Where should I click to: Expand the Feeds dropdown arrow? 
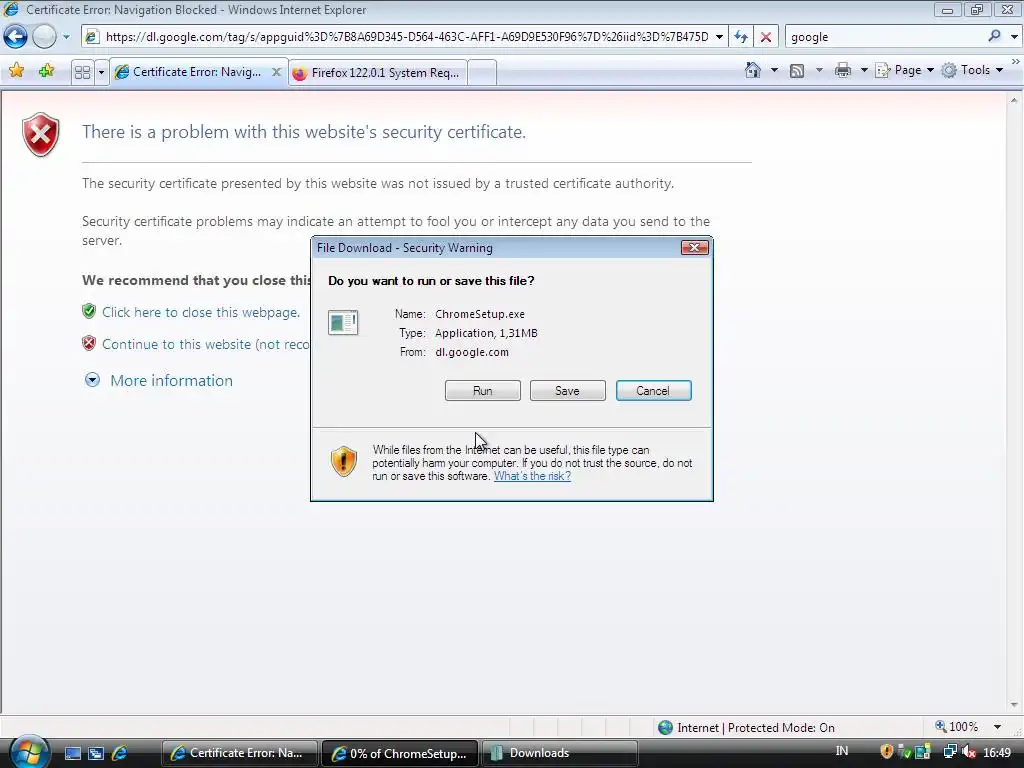coord(819,70)
